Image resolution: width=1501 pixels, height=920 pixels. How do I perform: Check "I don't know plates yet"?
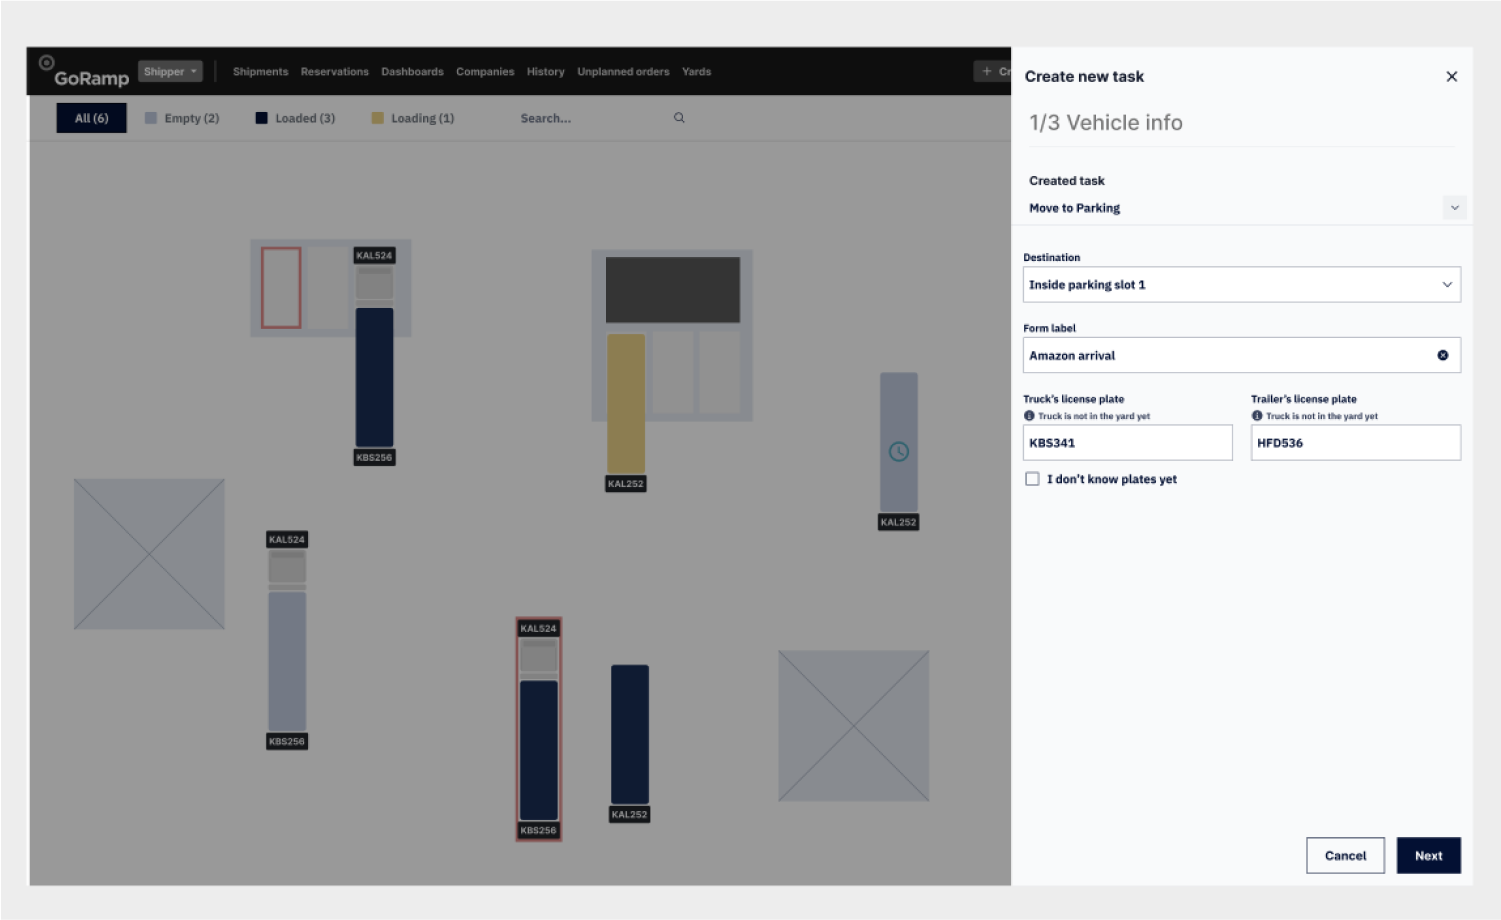pos(1032,479)
